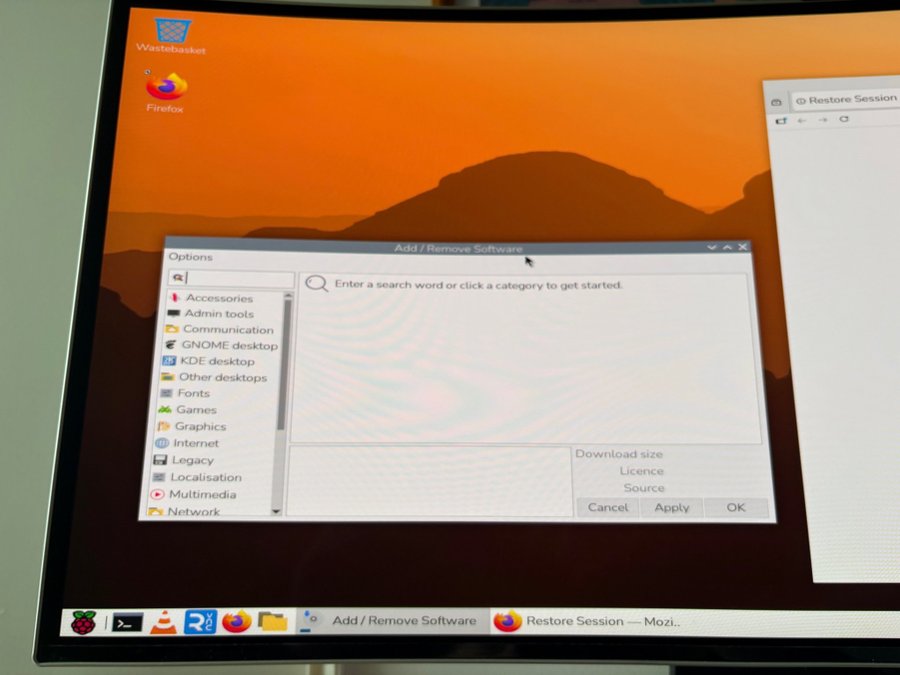Open the Firefox desktop shortcut
Screen dimensions: 900x675
pyautogui.click(x=166, y=92)
